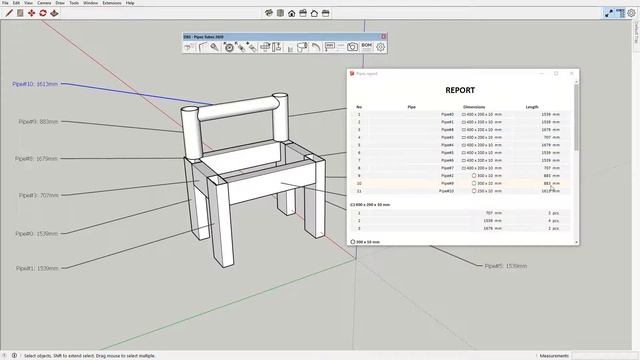Open the Draw menu
The height and width of the screenshot is (360, 640).
coord(60,3)
